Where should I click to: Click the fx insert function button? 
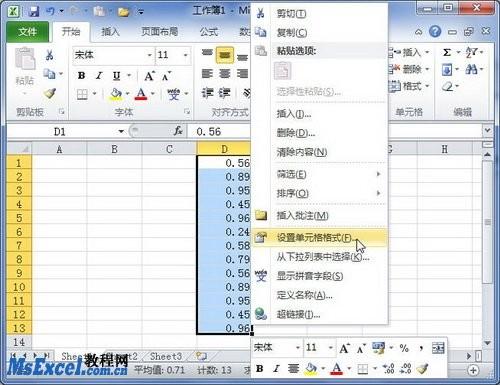(x=178, y=131)
